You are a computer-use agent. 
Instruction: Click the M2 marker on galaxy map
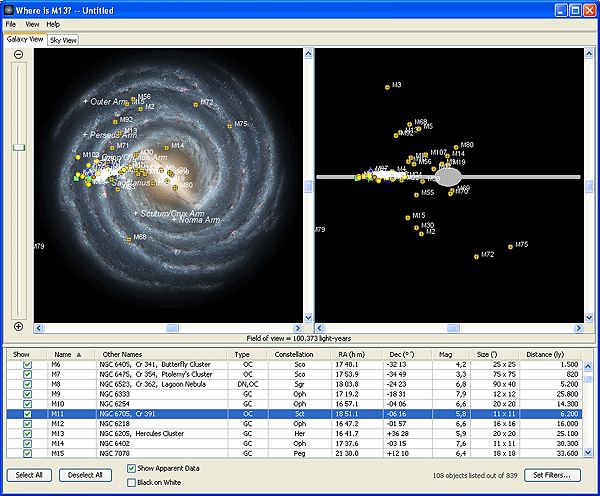tap(140, 109)
